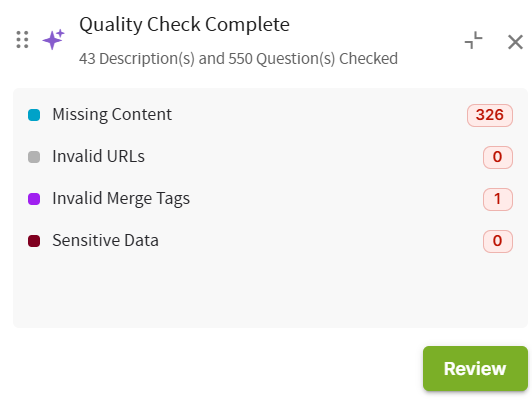The height and width of the screenshot is (403, 532).
Task: Select the Missing Content row
Action: [x=270, y=115]
